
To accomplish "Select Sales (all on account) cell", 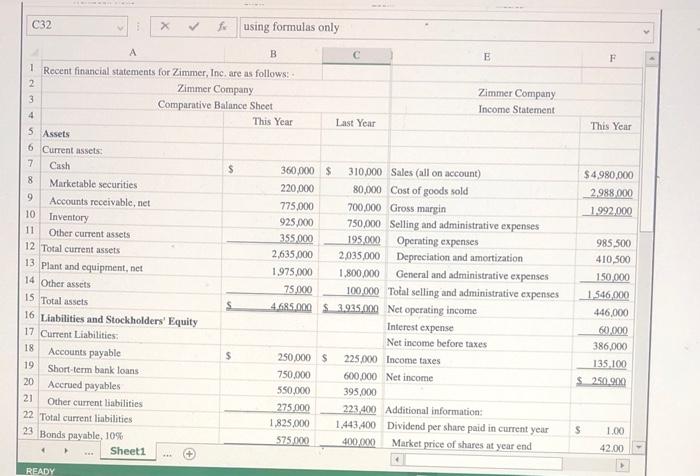I will tap(435, 173).
